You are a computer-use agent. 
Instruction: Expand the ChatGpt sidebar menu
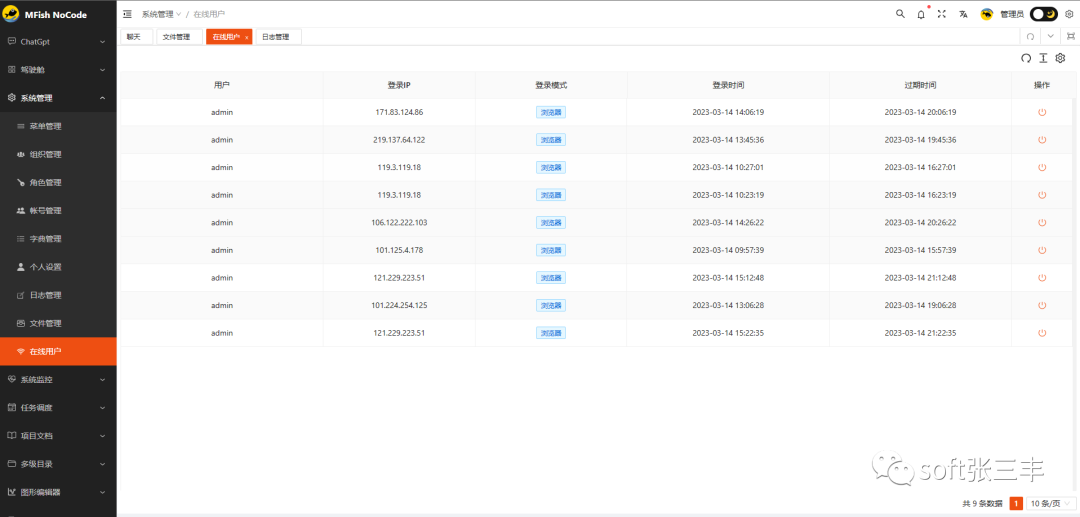point(58,42)
